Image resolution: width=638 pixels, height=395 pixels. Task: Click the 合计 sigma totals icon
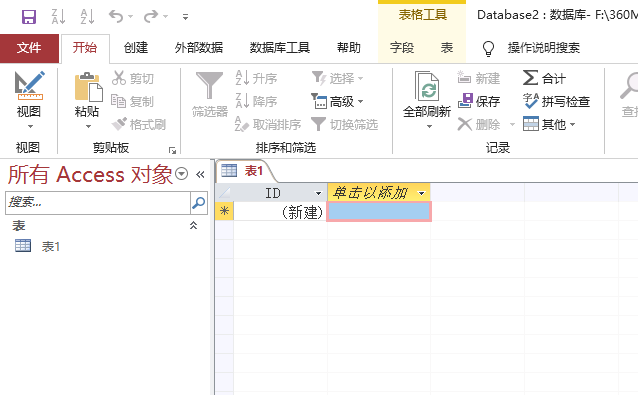pyautogui.click(x=530, y=78)
